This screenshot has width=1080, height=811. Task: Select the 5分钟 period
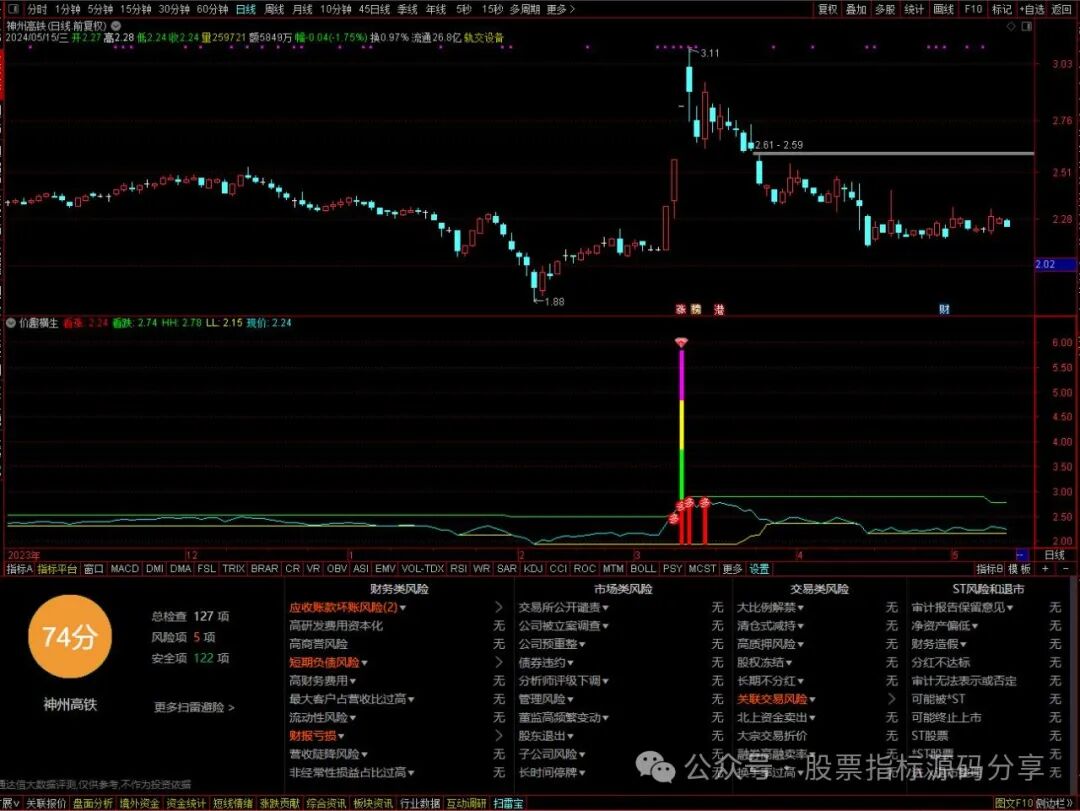(x=100, y=9)
